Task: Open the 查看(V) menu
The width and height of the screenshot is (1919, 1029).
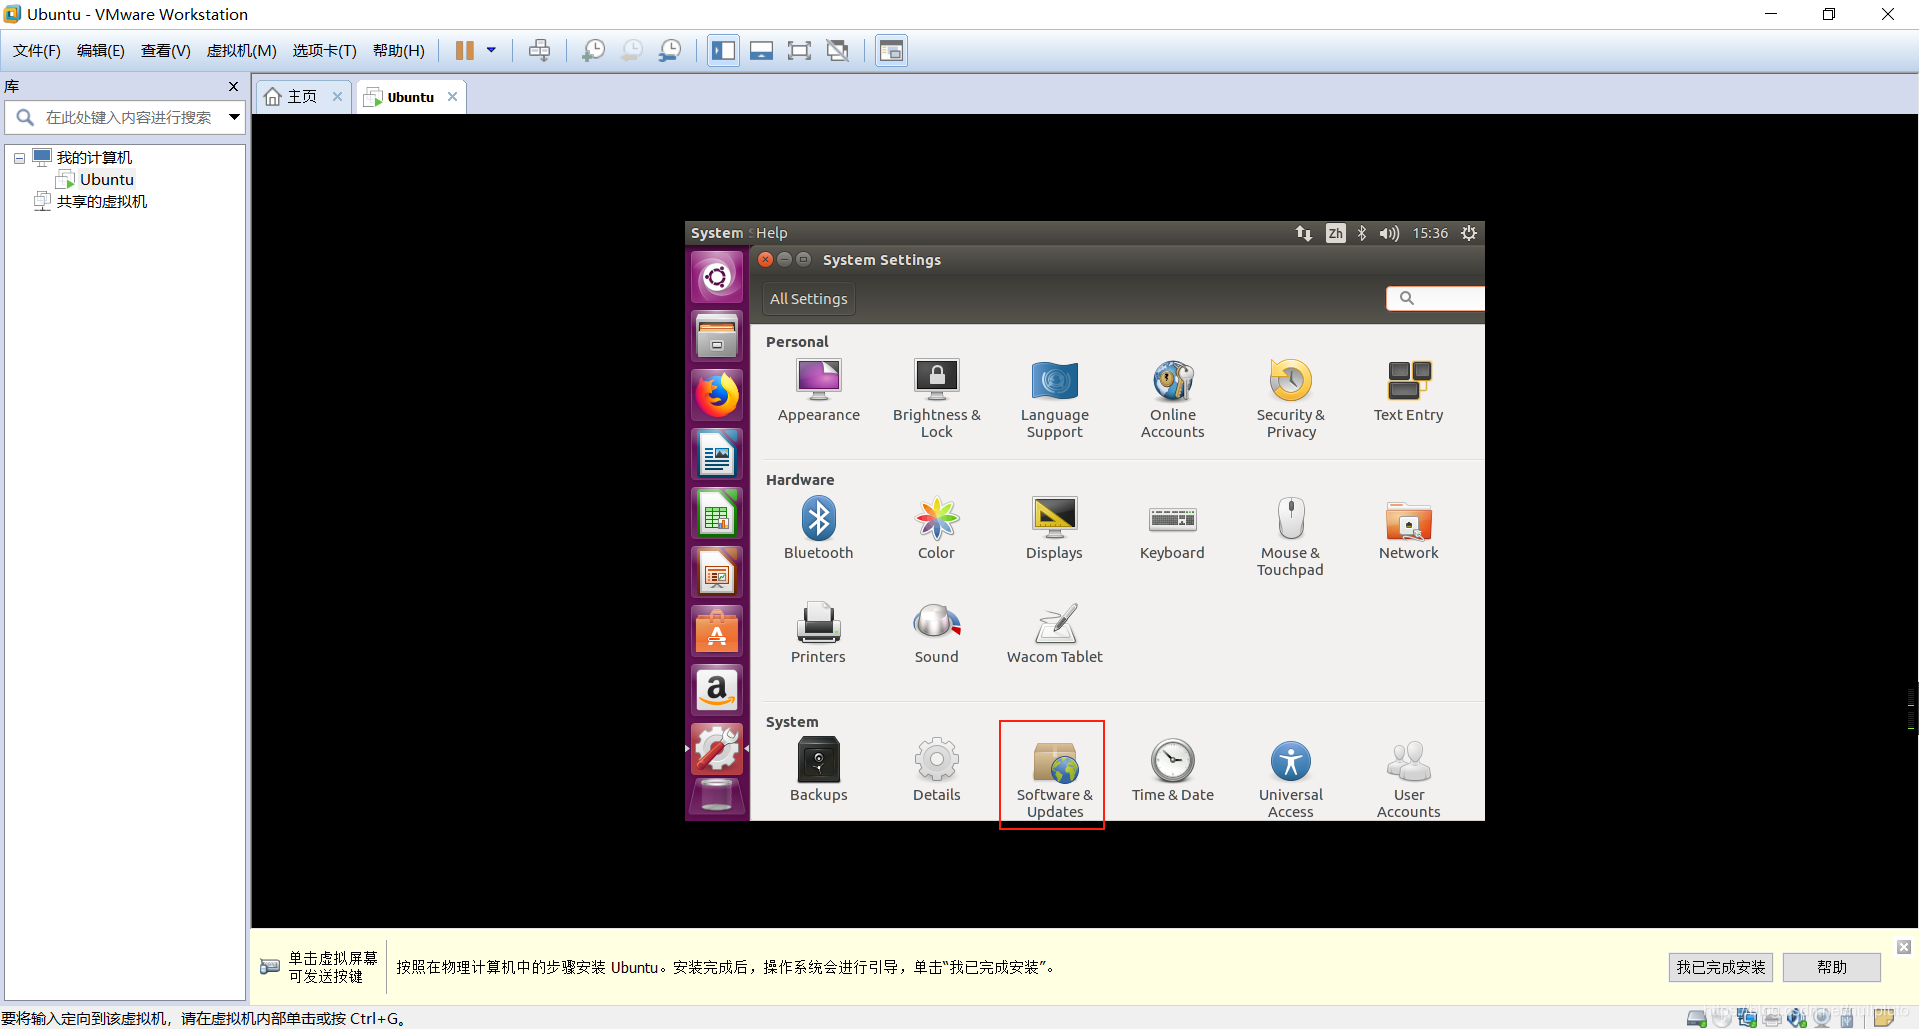Action: pos(166,51)
